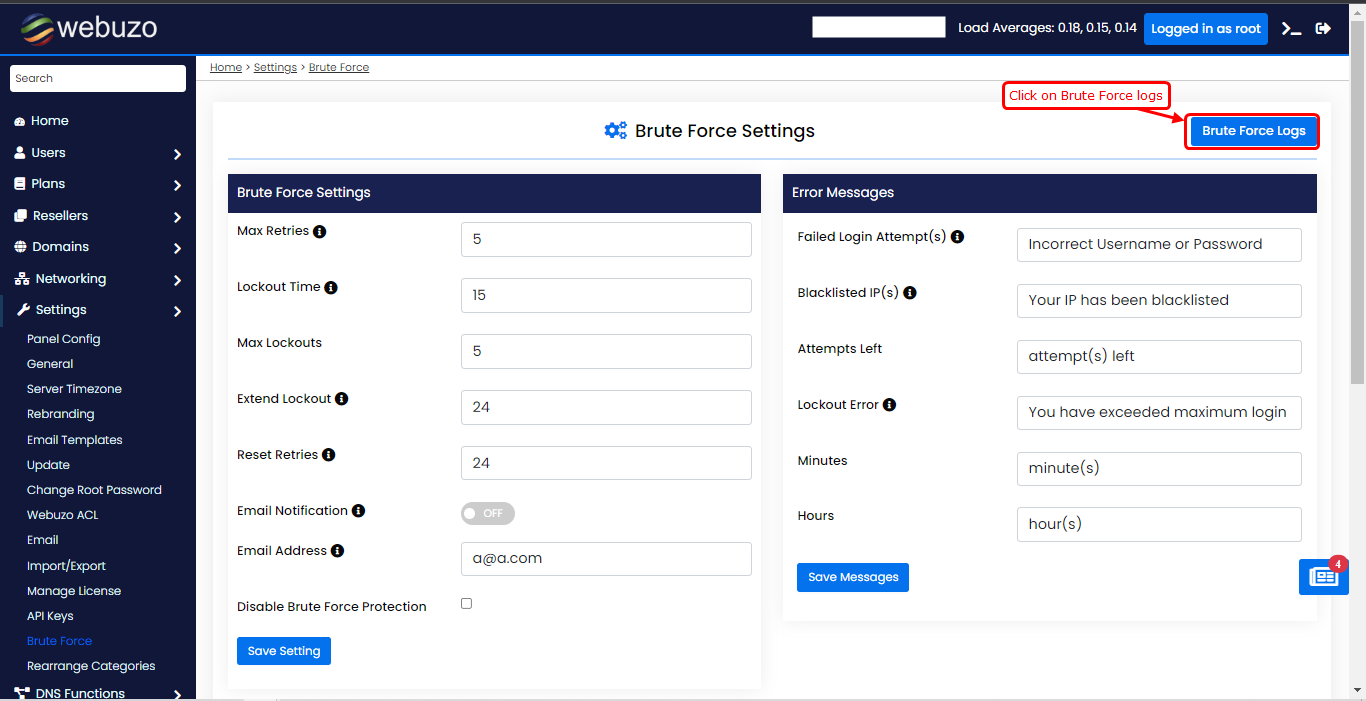Check Disable Brute Force Protection checkbox
Image resolution: width=1366 pixels, height=701 pixels.
point(466,604)
